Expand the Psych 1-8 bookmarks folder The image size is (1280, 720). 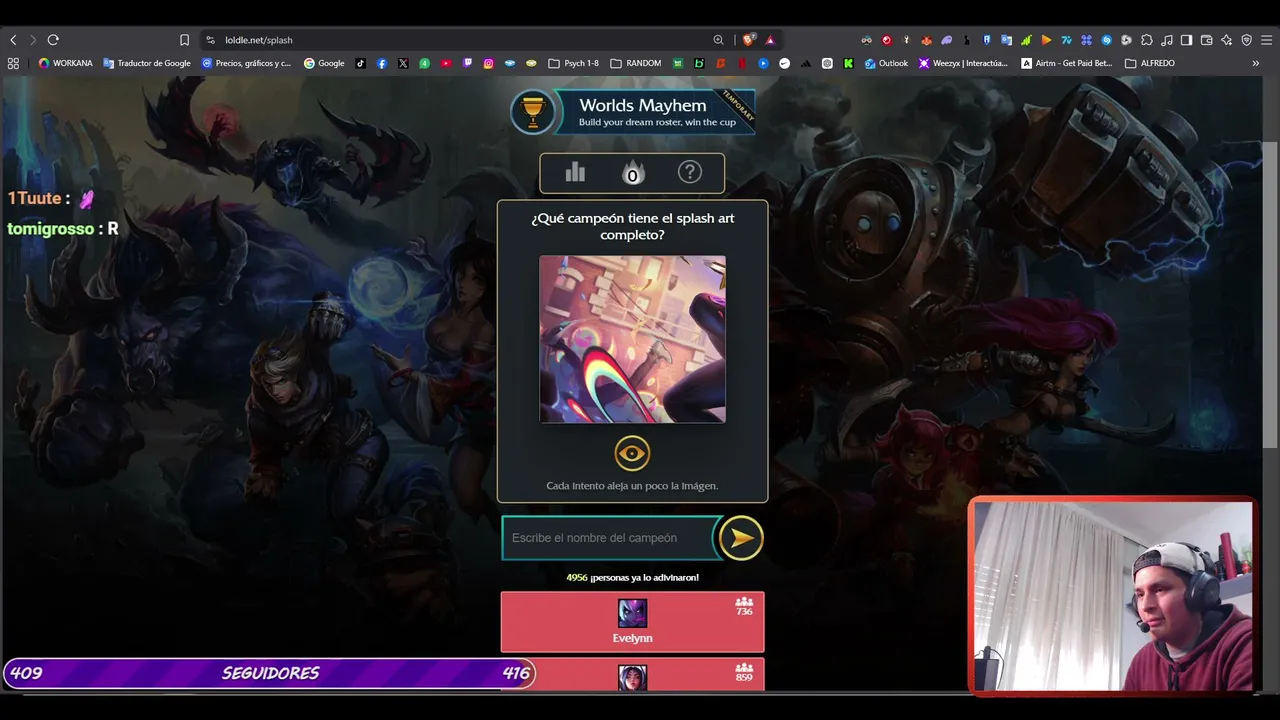[x=574, y=63]
